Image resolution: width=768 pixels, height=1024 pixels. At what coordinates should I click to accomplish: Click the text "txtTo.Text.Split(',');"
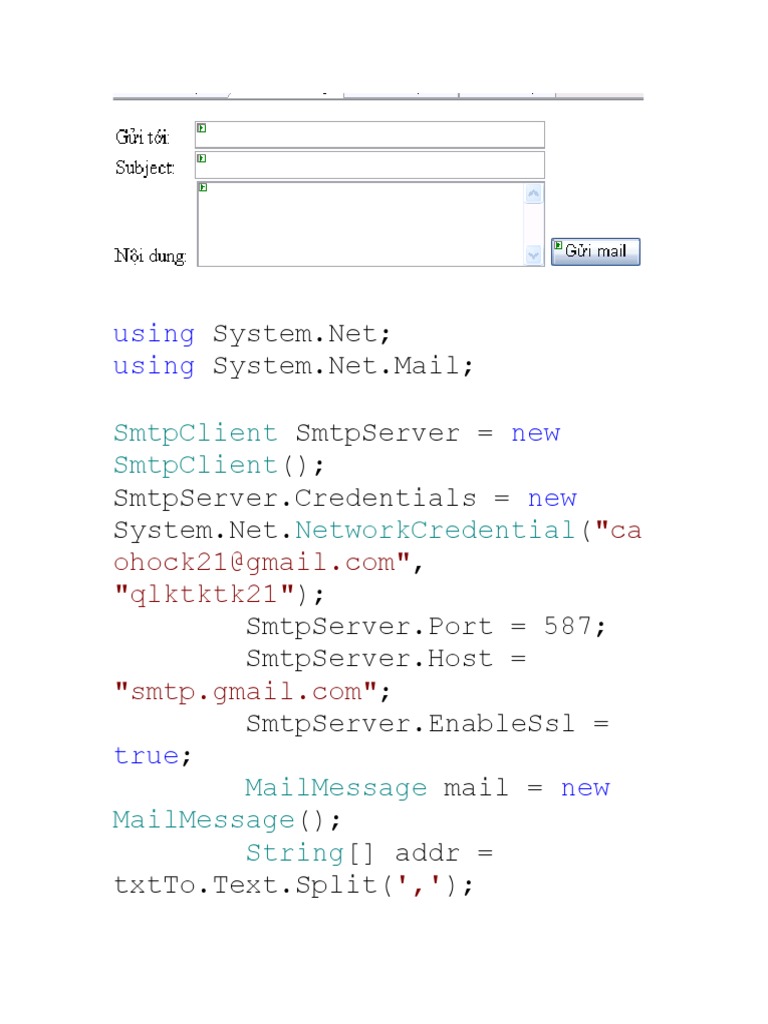tap(293, 885)
